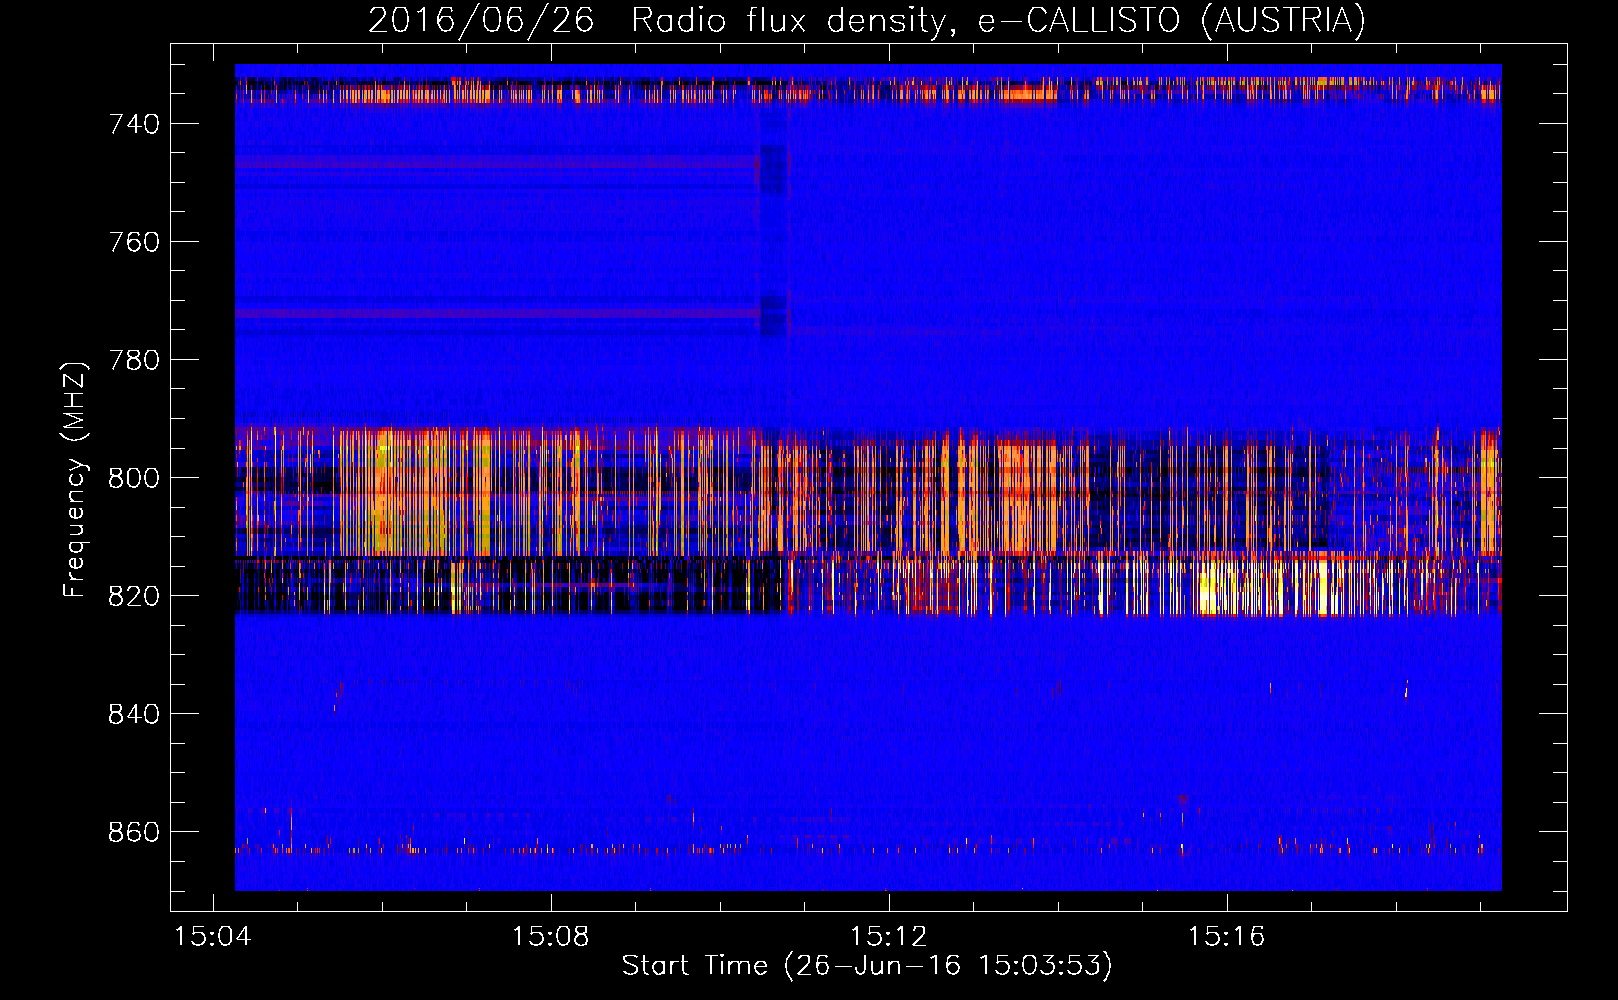Click the 800 frequency tick label
1618x1000 pixels.
pyautogui.click(x=134, y=478)
